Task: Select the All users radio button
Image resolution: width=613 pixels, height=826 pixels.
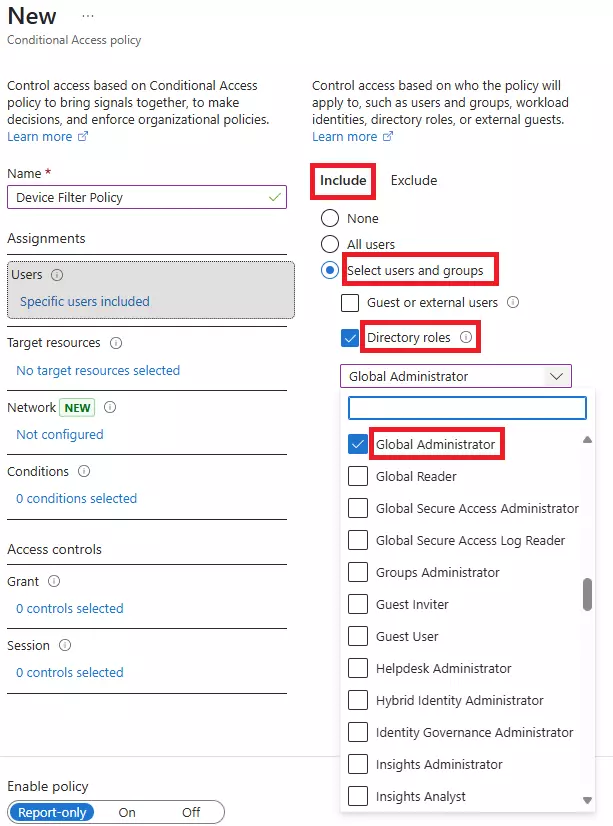Action: [330, 244]
